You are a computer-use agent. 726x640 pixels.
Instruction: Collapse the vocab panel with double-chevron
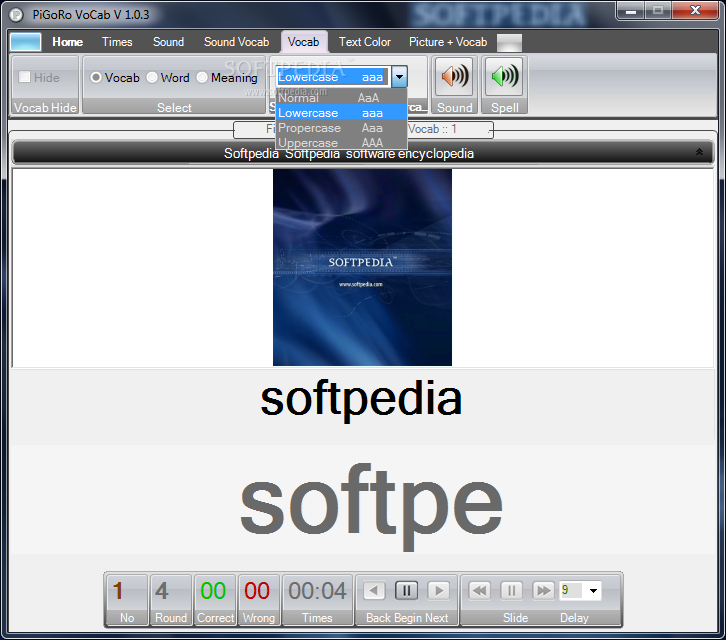(x=699, y=152)
